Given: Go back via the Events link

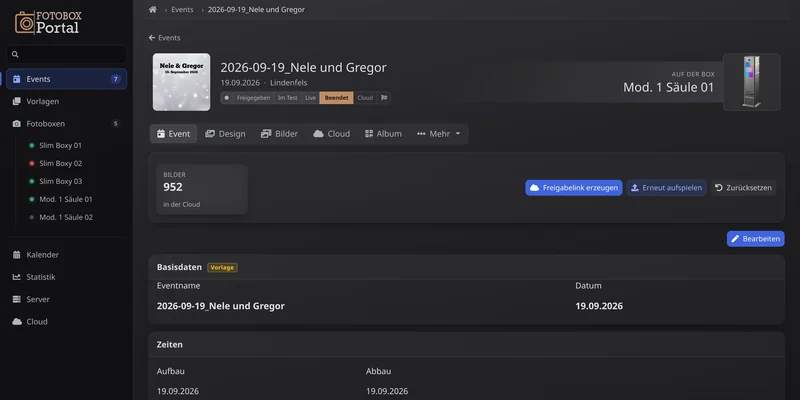Looking at the screenshot, I should (164, 38).
